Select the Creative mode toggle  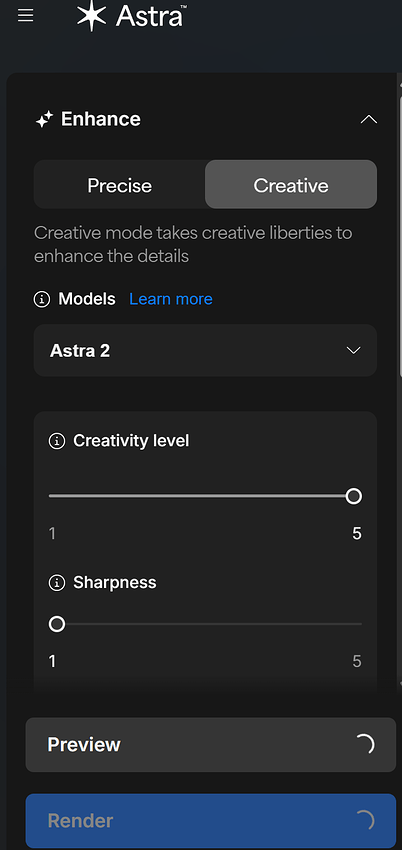(291, 184)
